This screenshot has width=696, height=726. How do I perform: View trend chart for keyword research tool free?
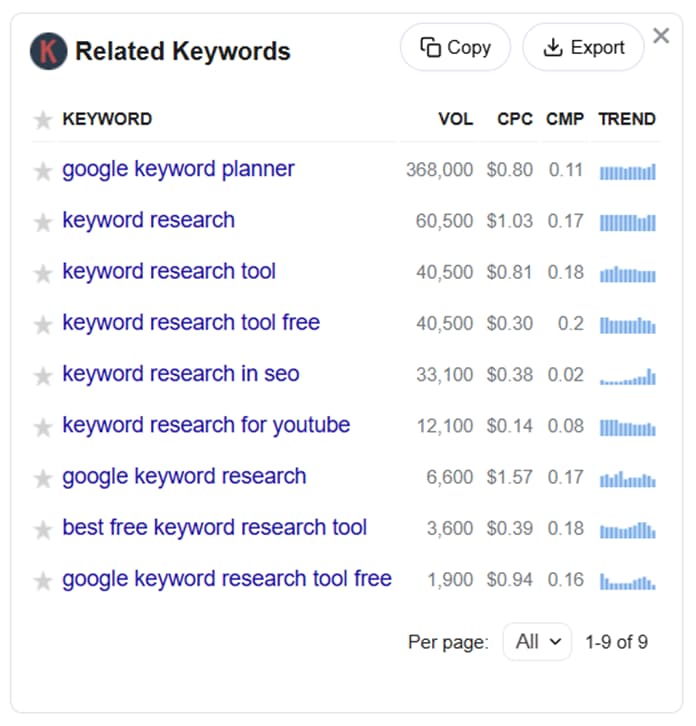[627, 325]
